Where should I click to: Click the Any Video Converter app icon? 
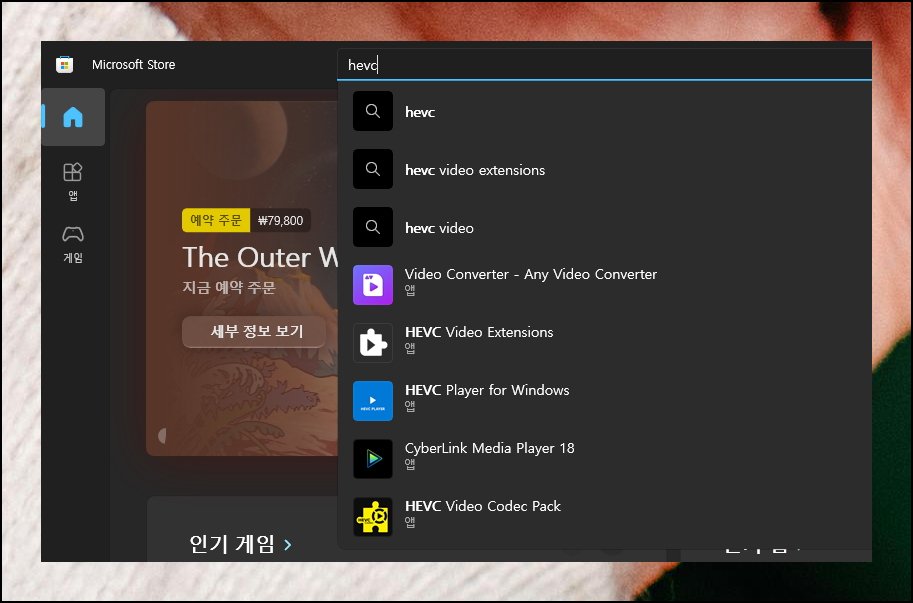373,285
